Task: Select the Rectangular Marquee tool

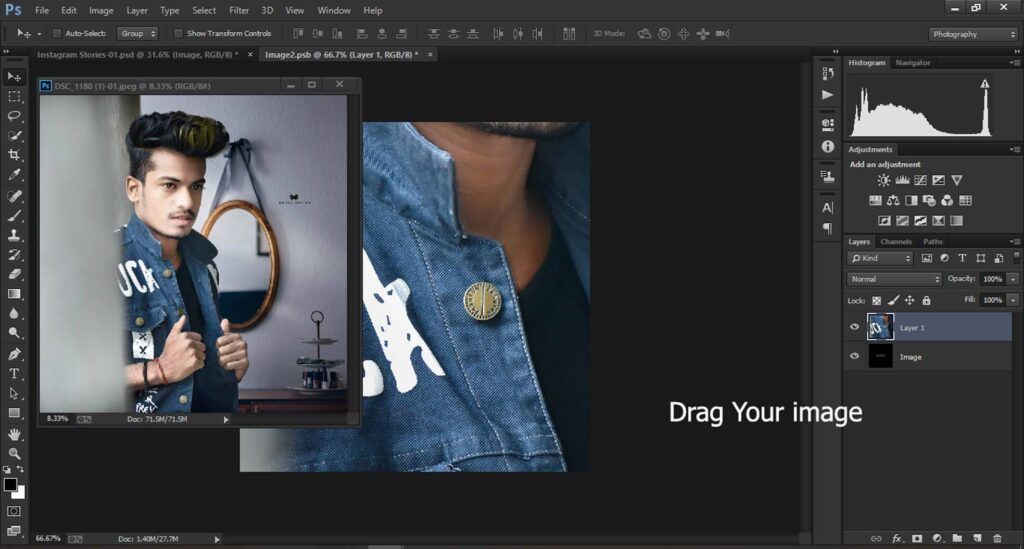Action: click(14, 97)
